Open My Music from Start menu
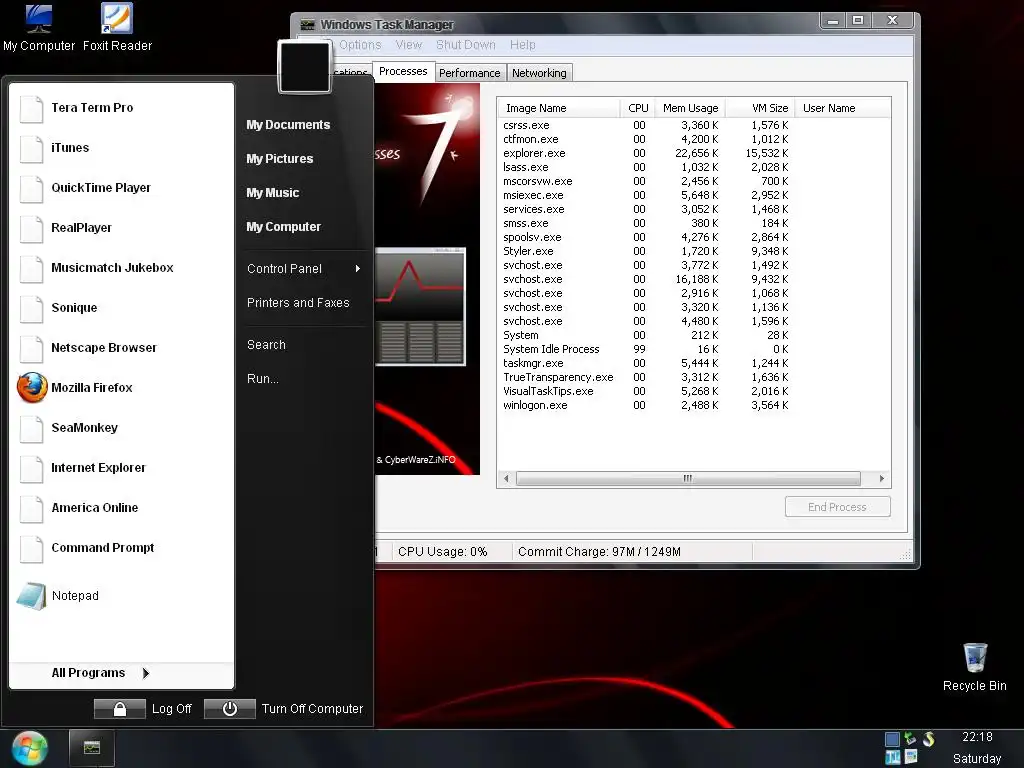The image size is (1024, 768). [272, 193]
